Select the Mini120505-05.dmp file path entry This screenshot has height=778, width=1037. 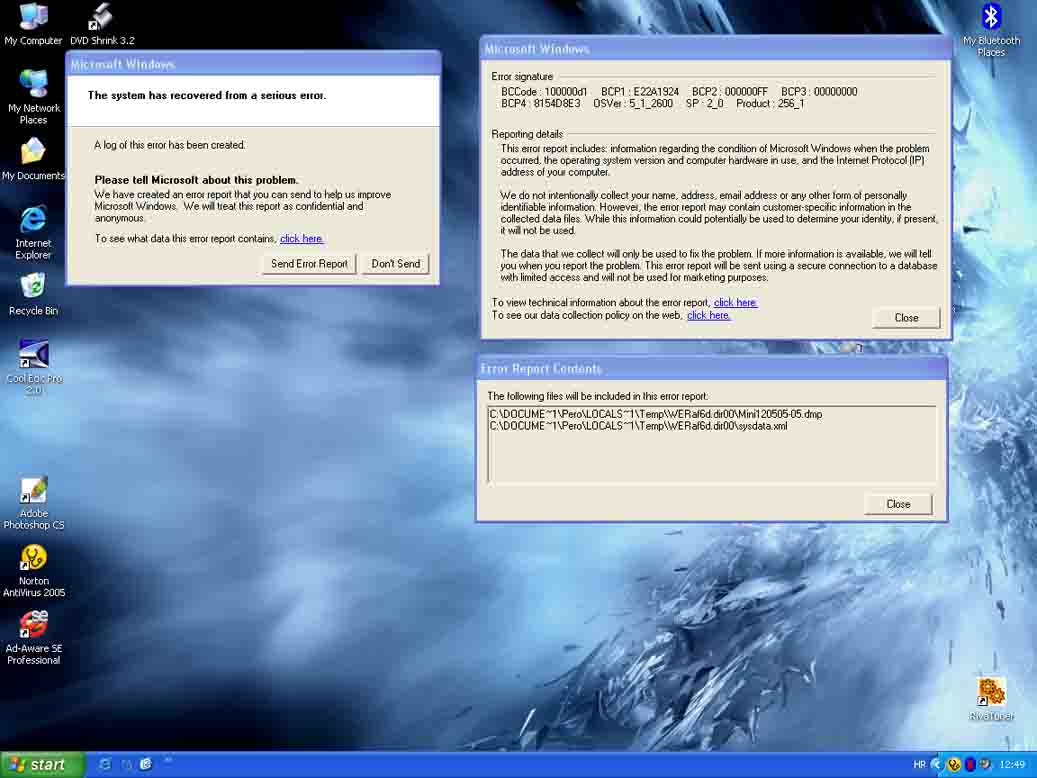coord(655,414)
